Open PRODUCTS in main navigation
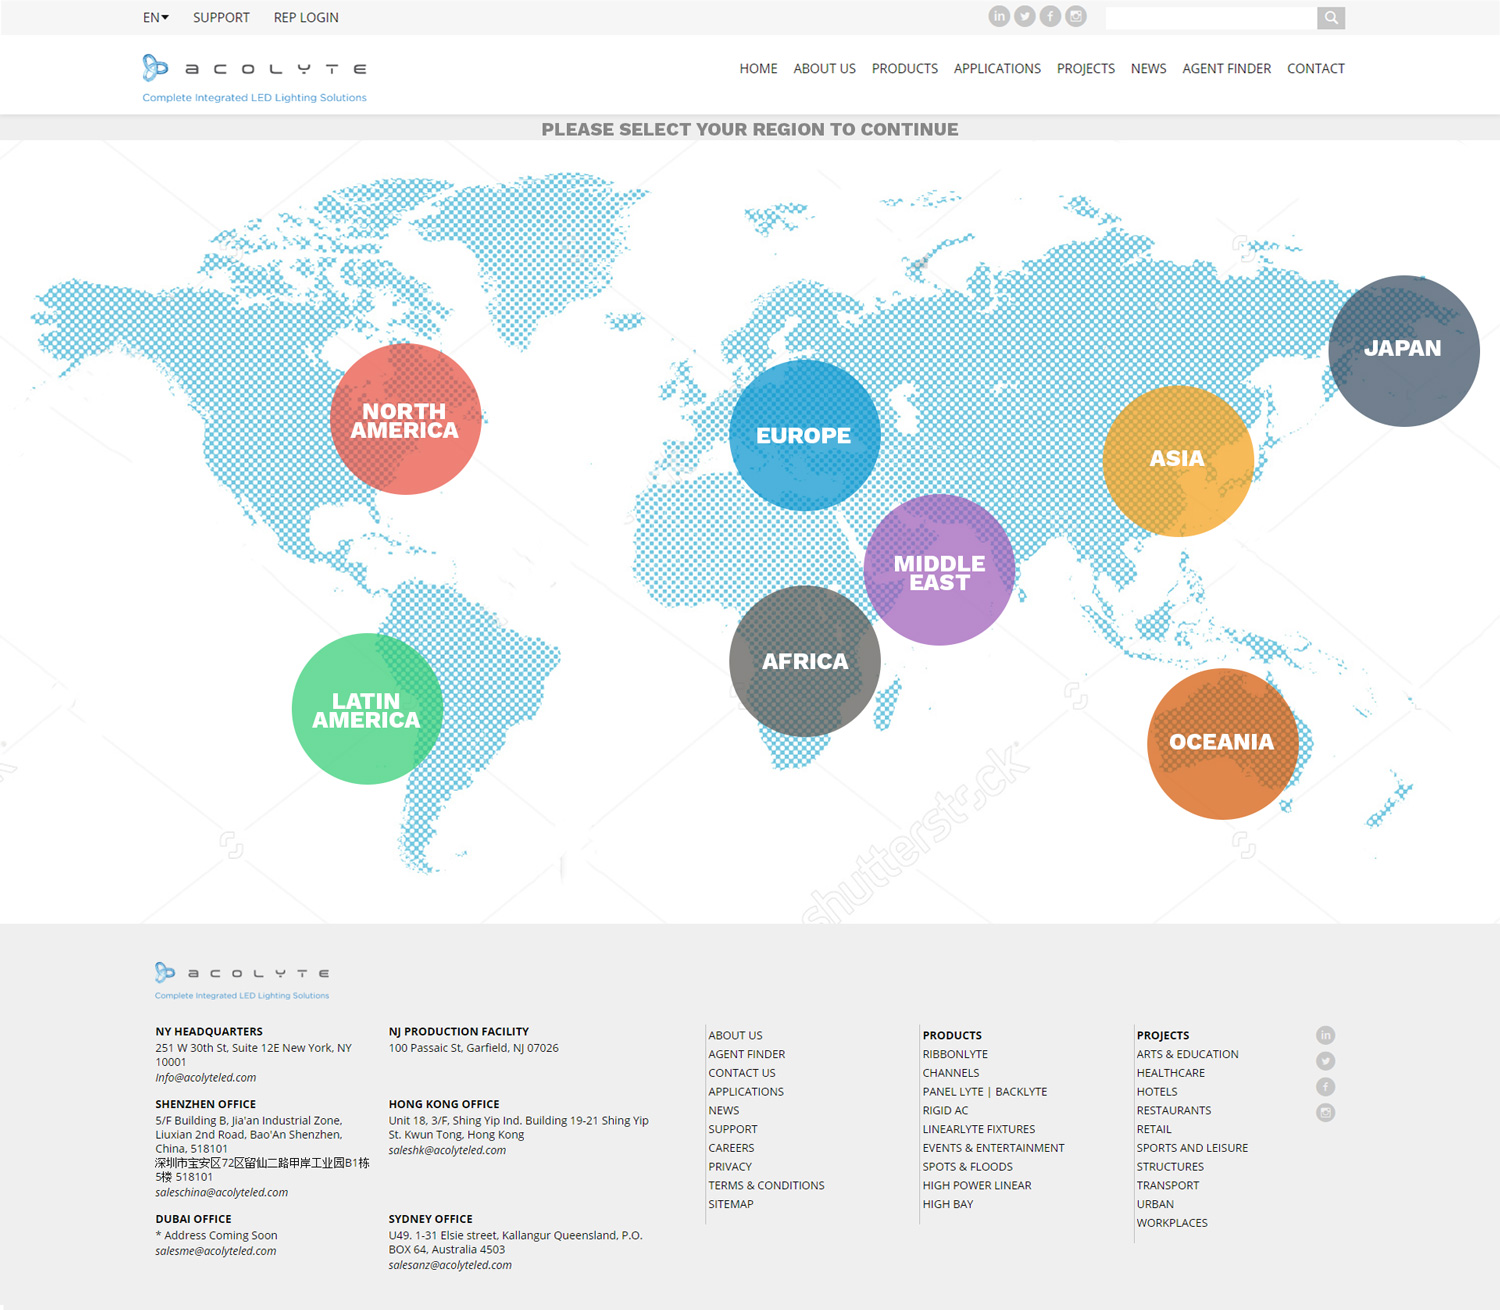This screenshot has width=1500, height=1310. tap(904, 68)
